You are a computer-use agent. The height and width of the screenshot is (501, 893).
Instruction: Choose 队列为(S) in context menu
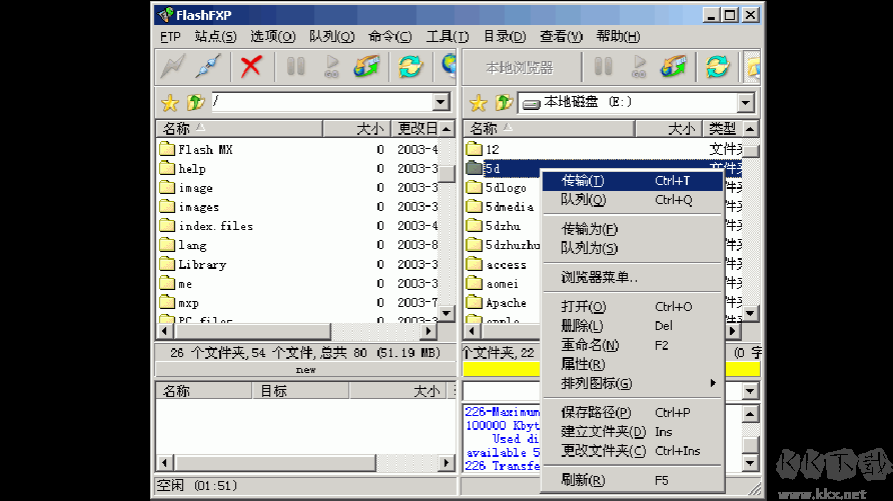tap(632, 248)
